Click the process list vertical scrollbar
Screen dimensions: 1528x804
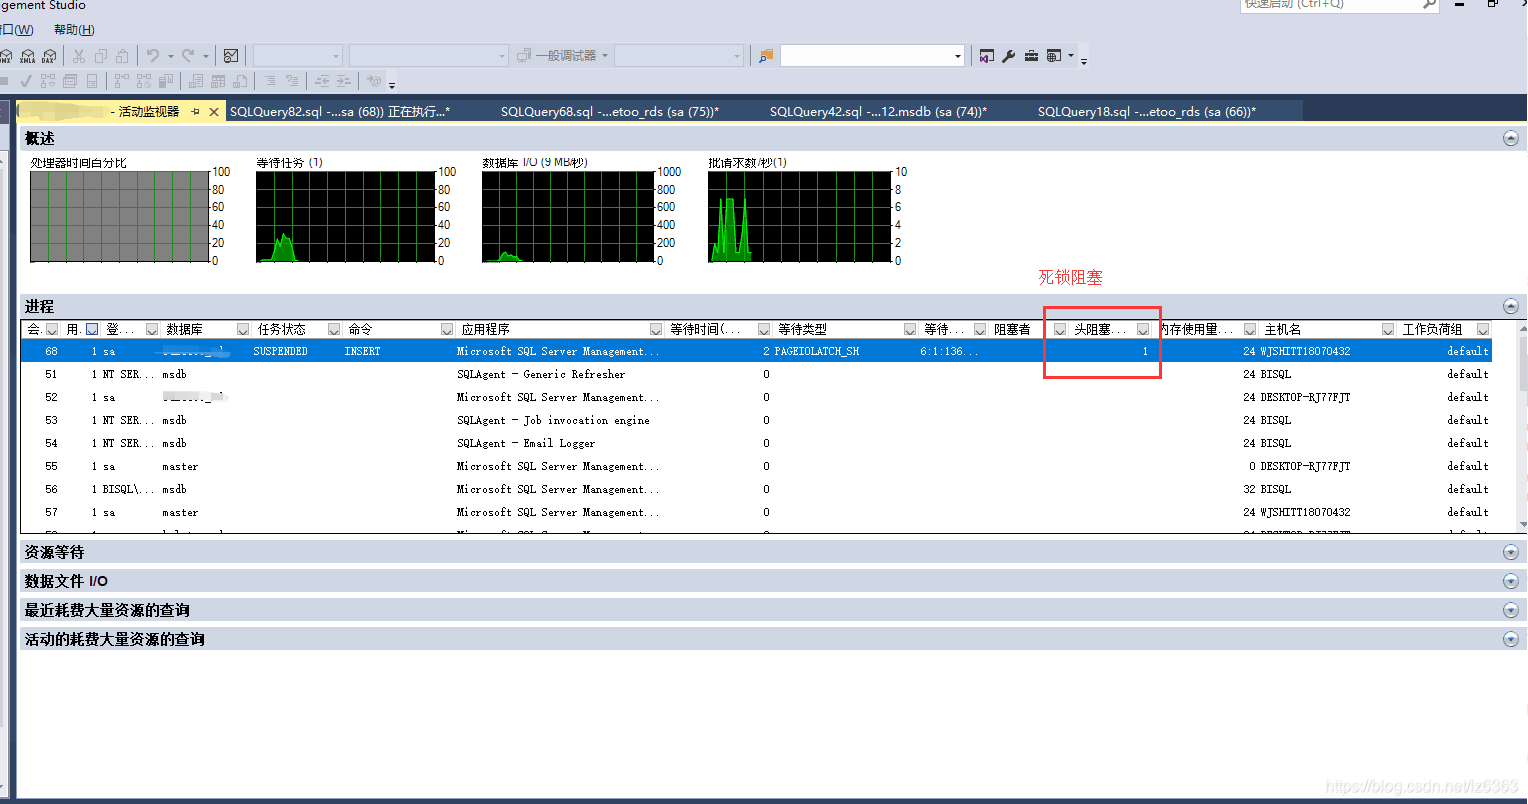[1522, 427]
